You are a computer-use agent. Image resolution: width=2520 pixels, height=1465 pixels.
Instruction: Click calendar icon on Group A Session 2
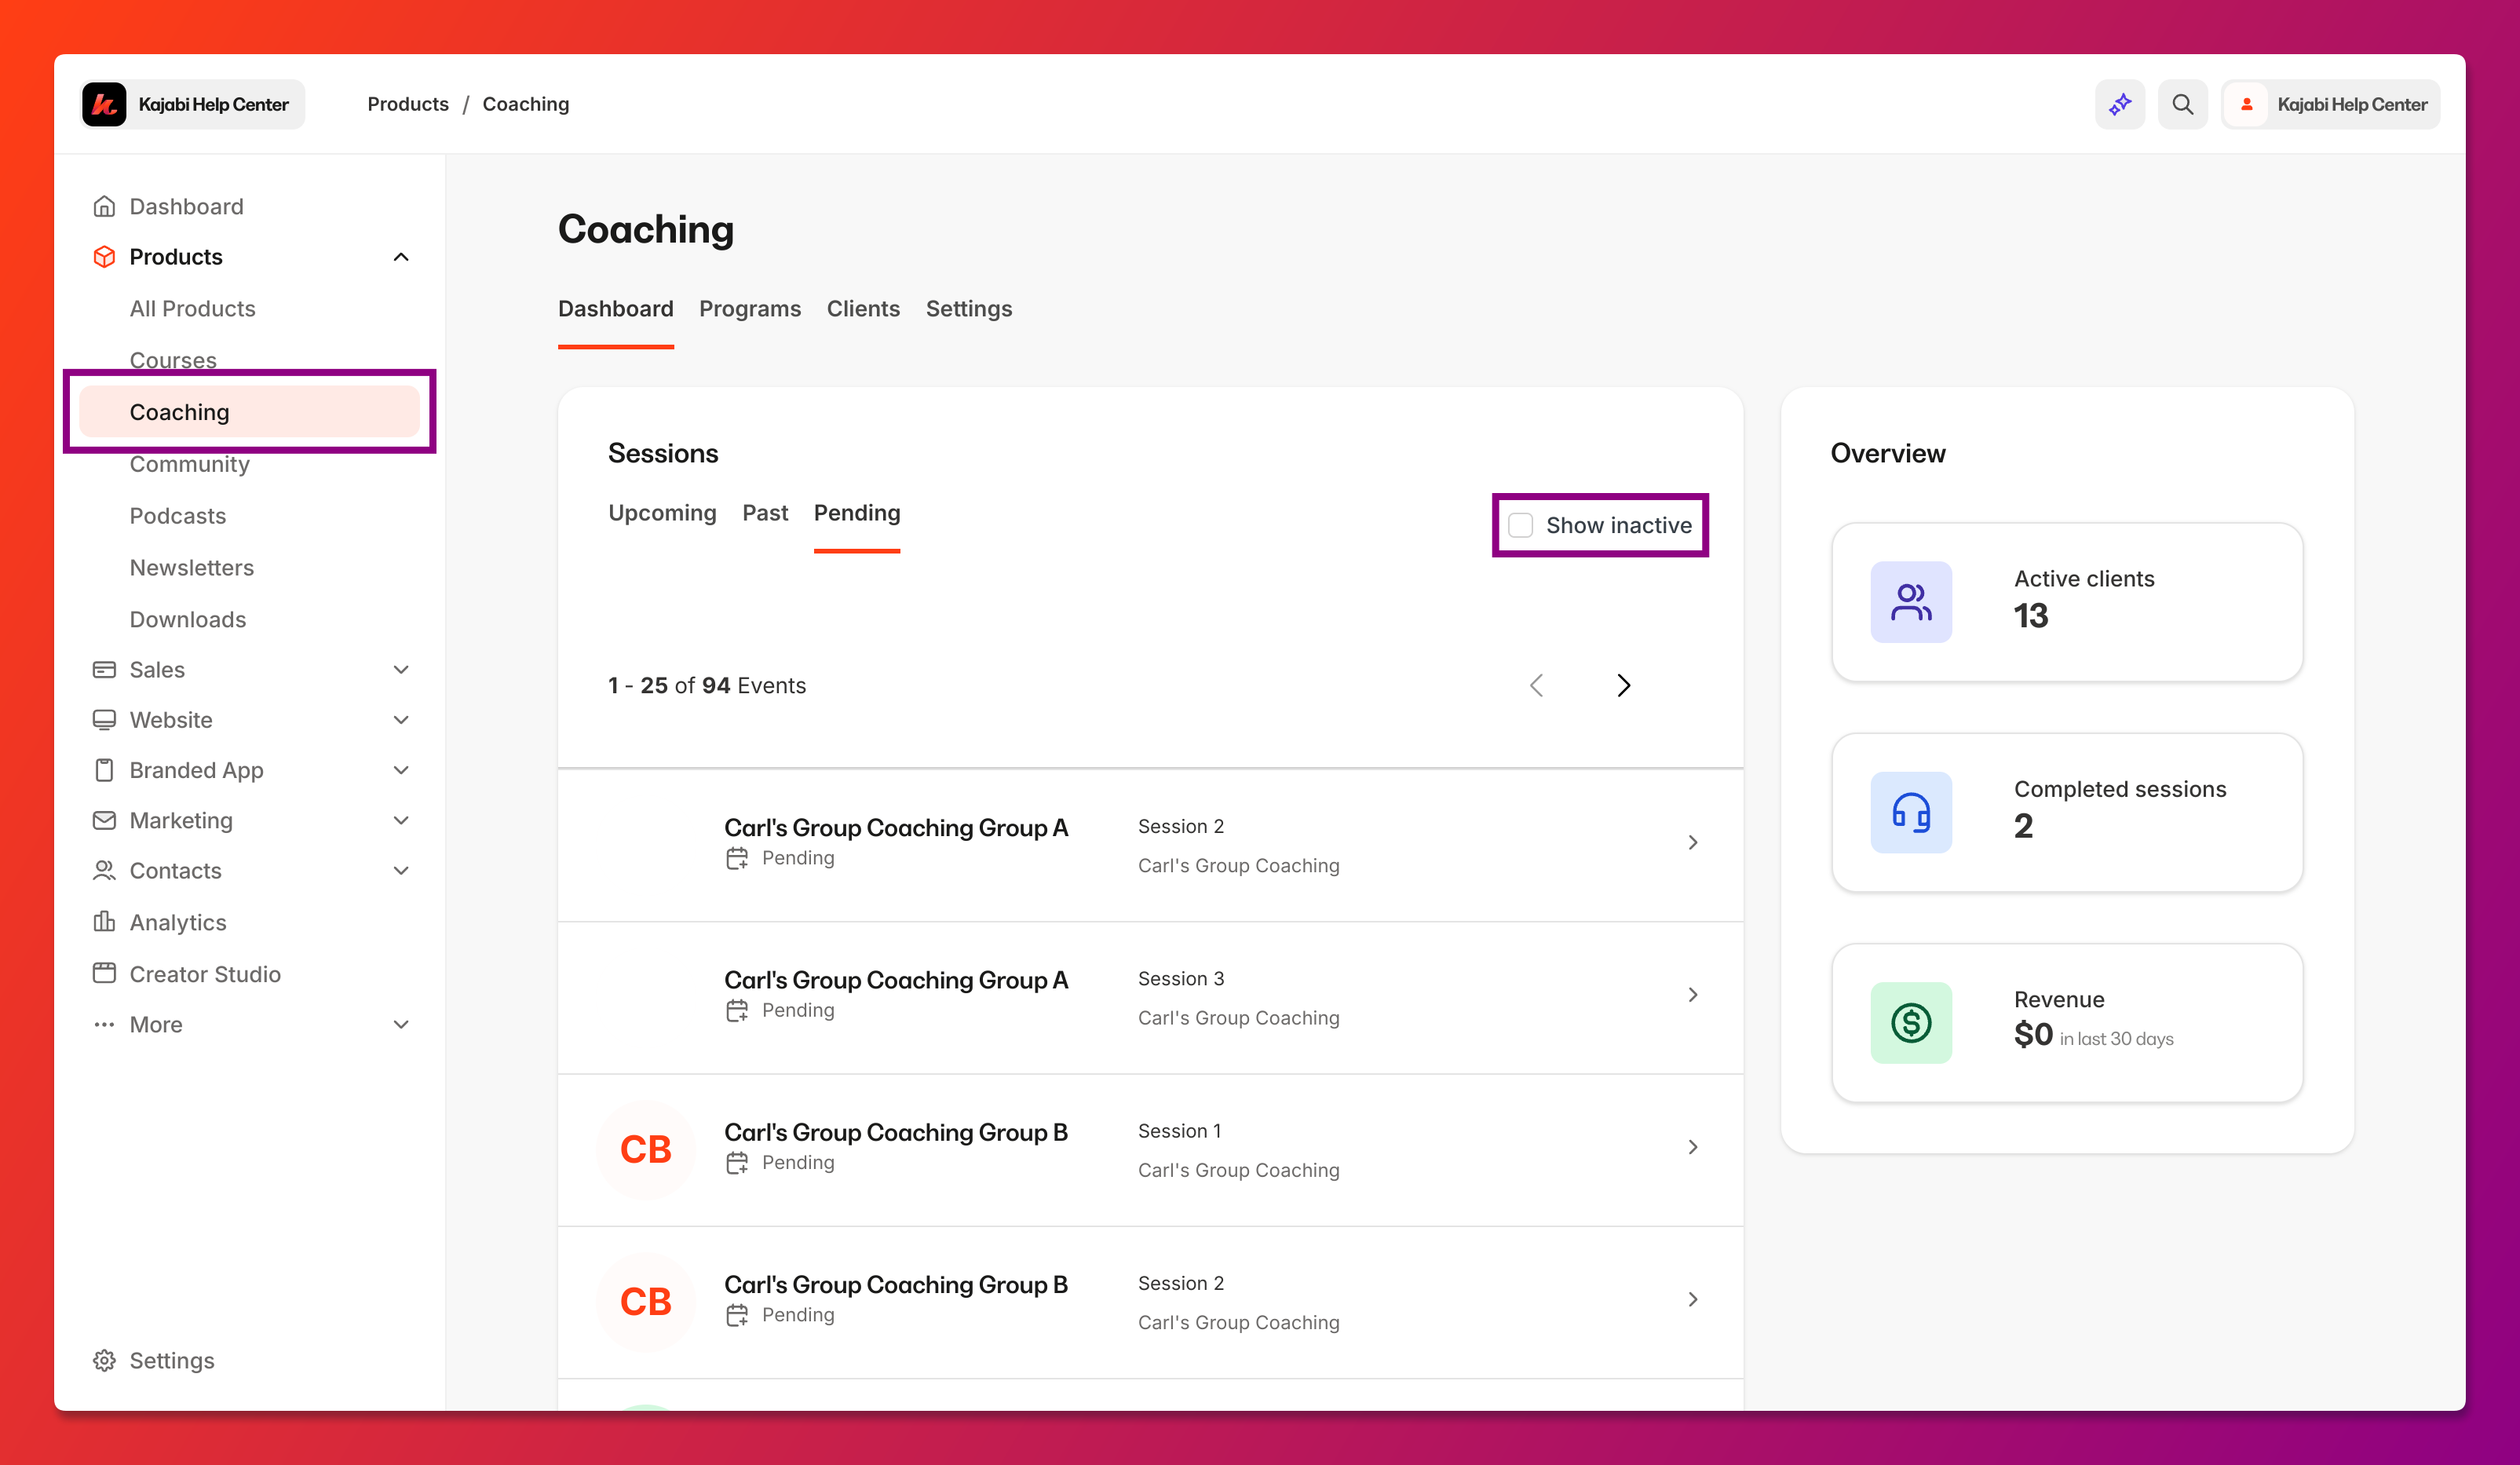coord(737,858)
